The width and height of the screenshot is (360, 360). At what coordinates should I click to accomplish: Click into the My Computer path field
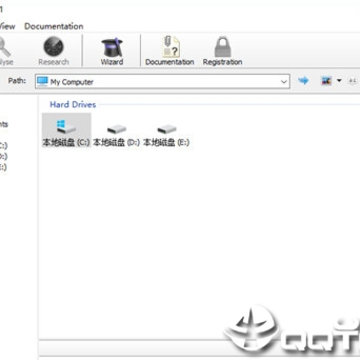pyautogui.click(x=162, y=82)
